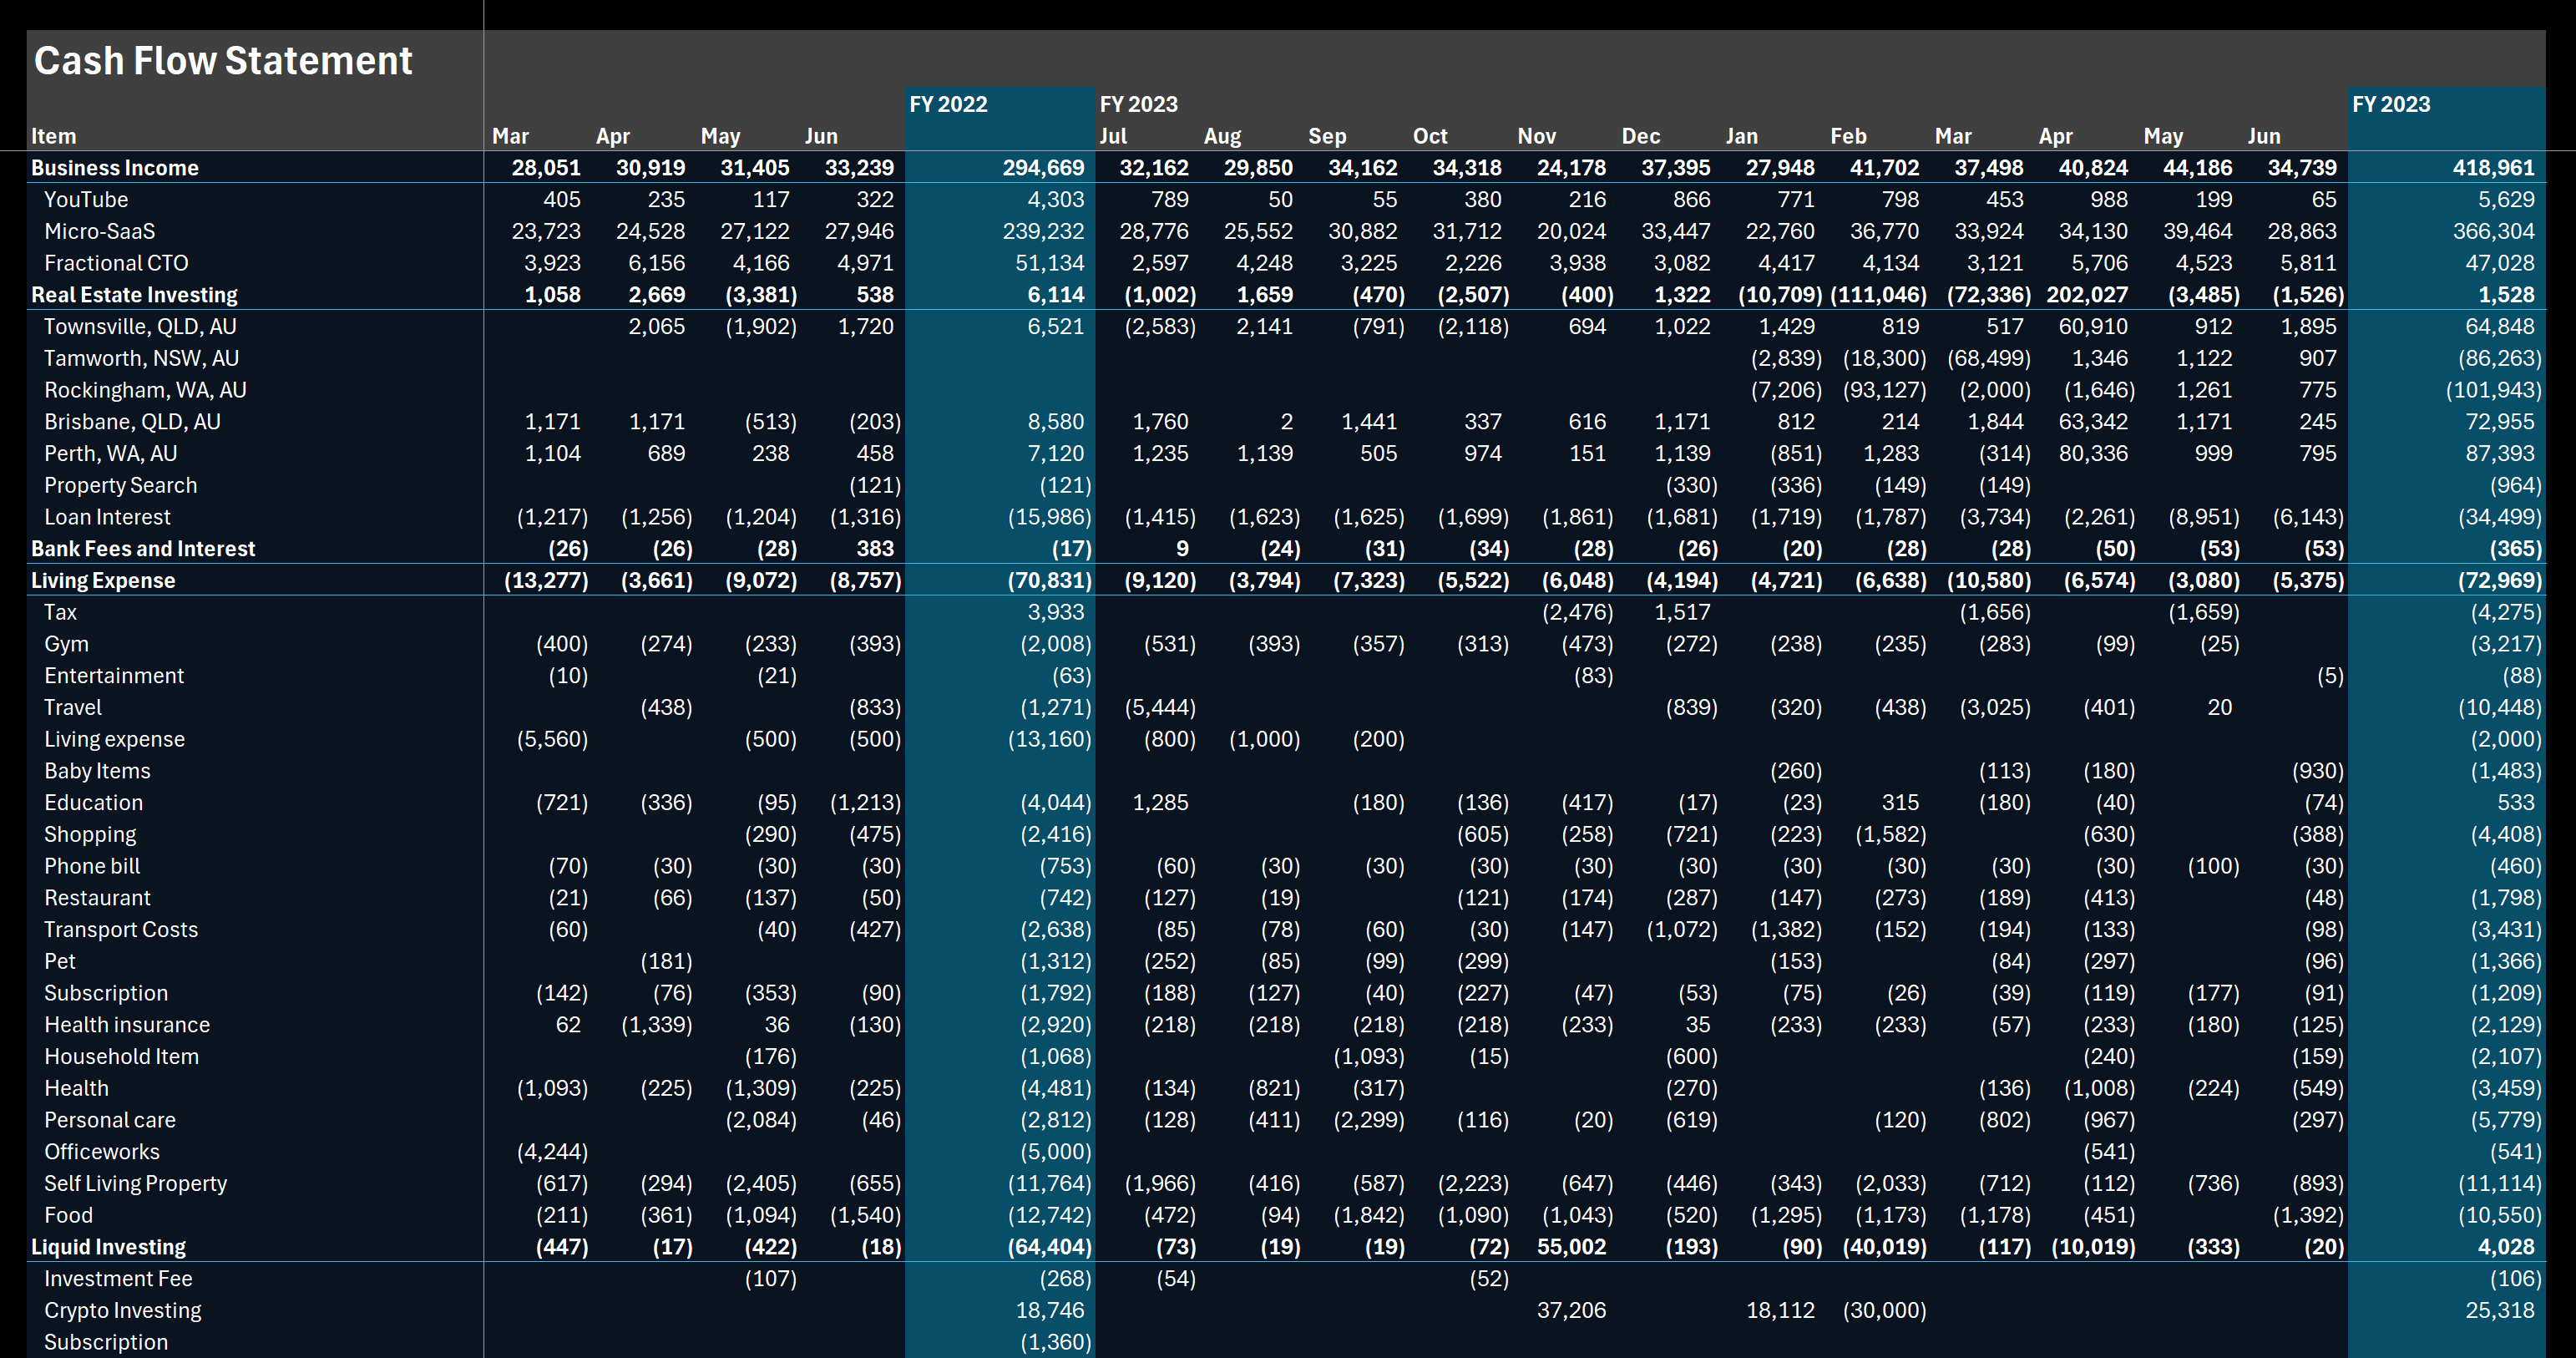Select the Self Living Property row label
Viewport: 2576px width, 1358px height.
(x=135, y=1183)
